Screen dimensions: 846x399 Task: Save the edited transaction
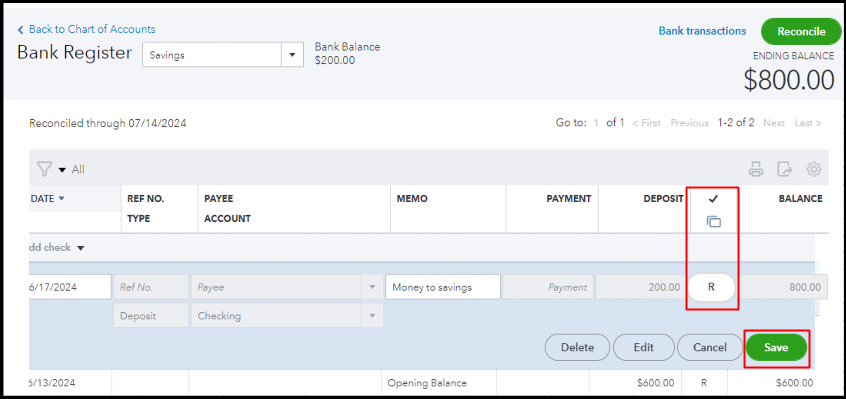[776, 348]
